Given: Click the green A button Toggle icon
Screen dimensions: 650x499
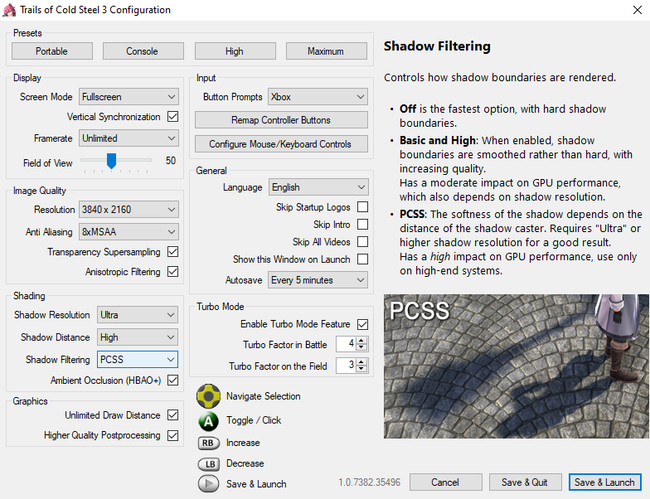Looking at the screenshot, I should coord(208,420).
